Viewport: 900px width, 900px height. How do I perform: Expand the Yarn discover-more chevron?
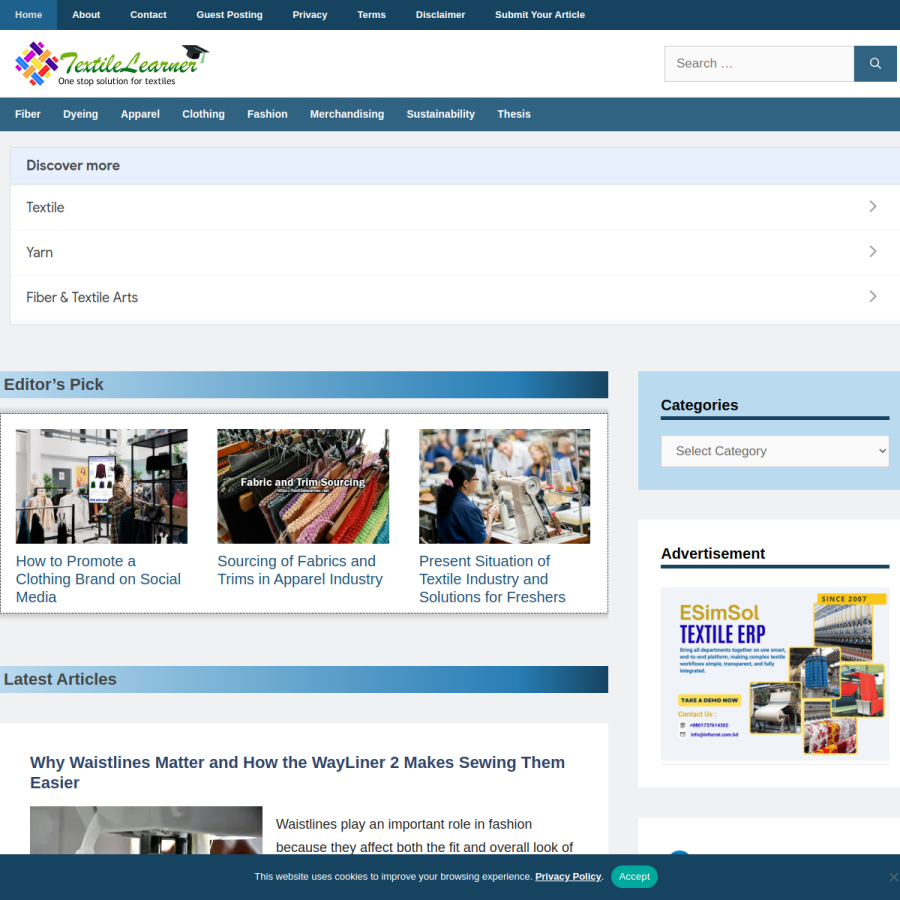click(x=872, y=252)
